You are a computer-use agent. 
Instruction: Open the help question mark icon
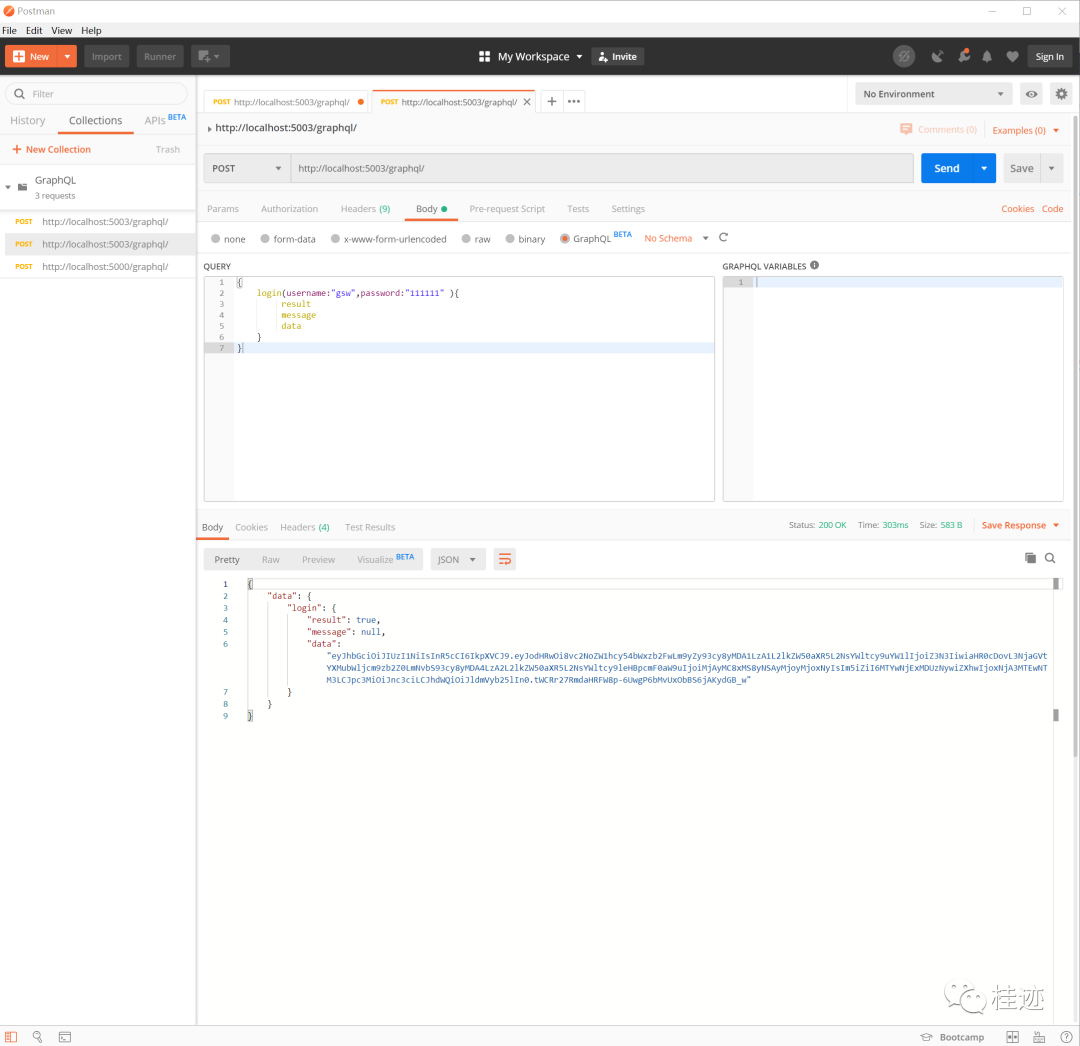coord(1066,1037)
